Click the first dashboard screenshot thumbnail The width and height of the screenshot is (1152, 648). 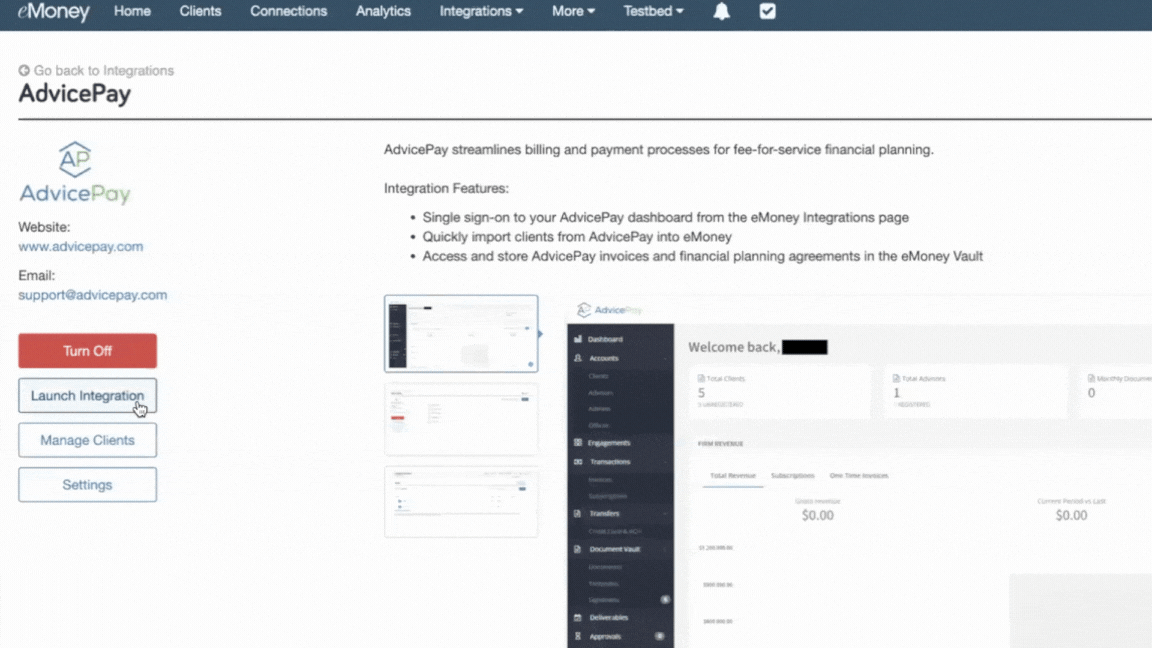pyautogui.click(x=461, y=333)
